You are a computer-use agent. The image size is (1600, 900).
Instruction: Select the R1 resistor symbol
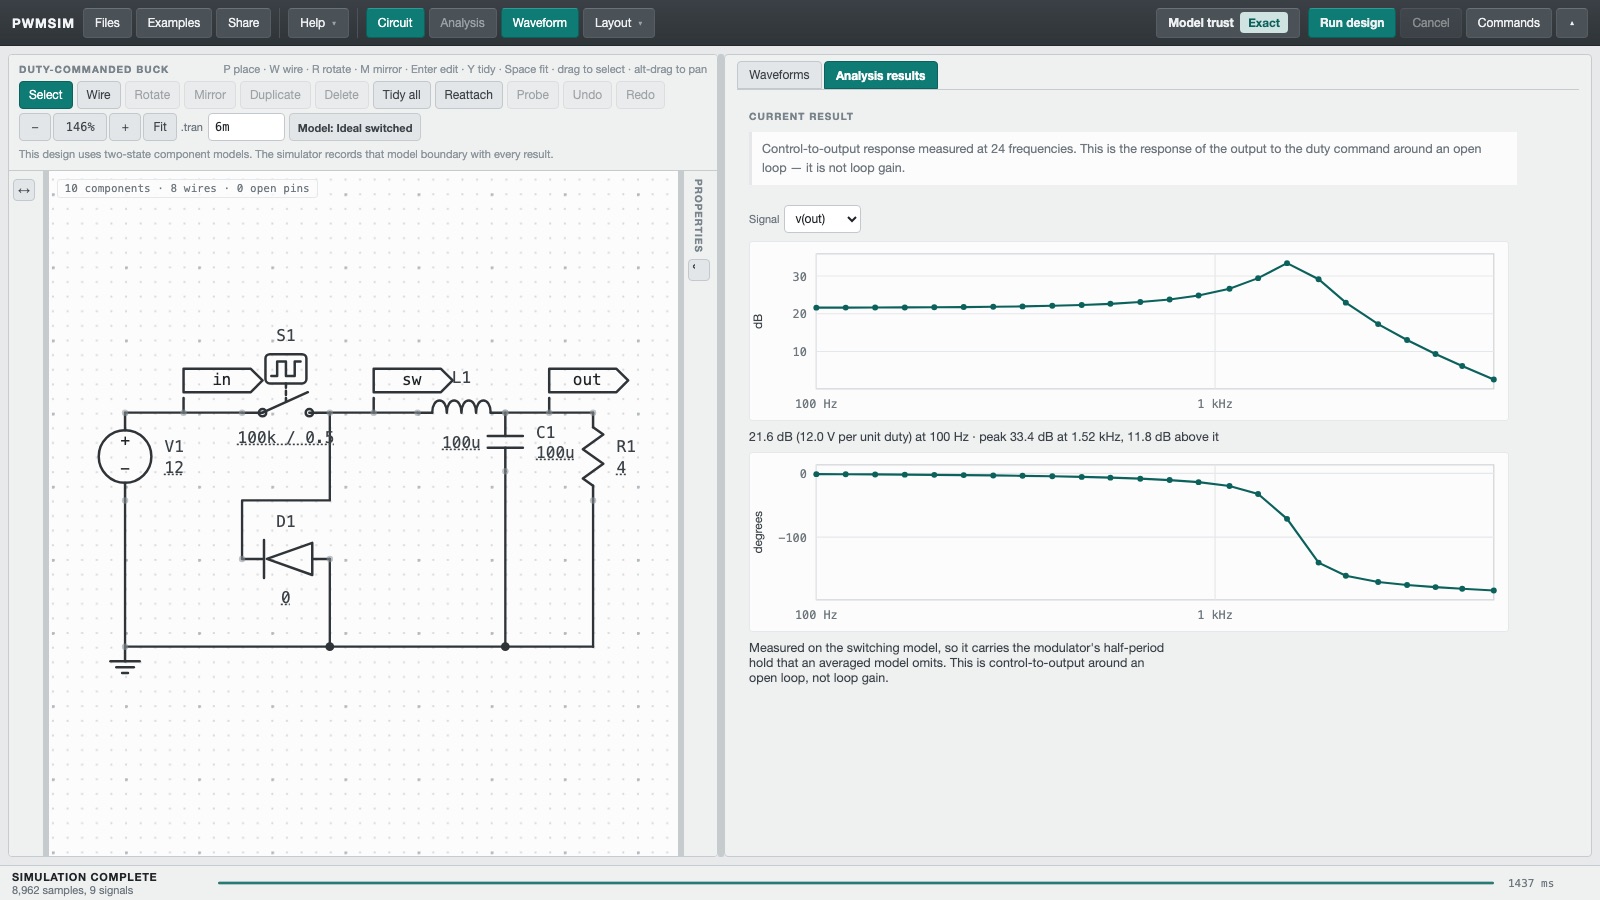pos(593,456)
